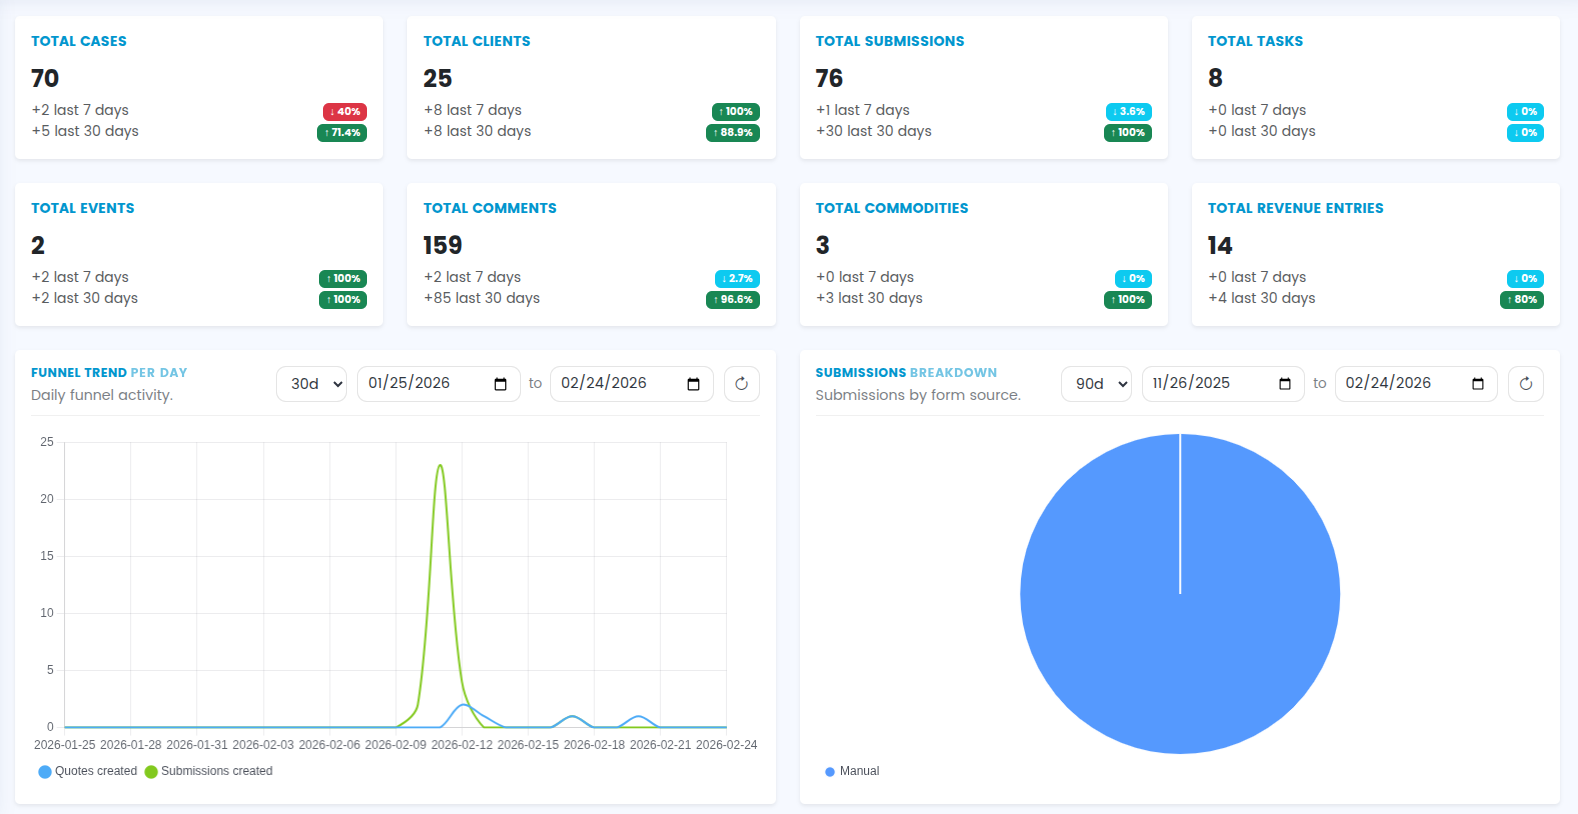Viewport: 1578px width, 814px height.
Task: Open calendar picker on 01/25/2026 date field
Action: 500,384
